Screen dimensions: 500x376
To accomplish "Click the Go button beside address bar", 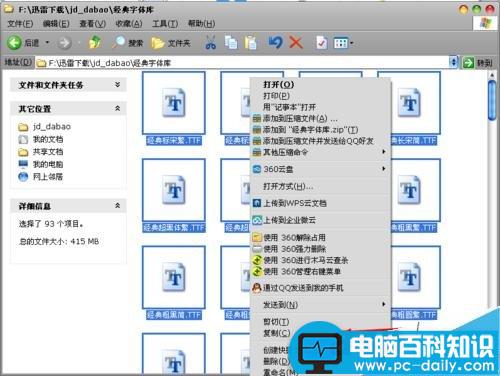I will (478, 63).
